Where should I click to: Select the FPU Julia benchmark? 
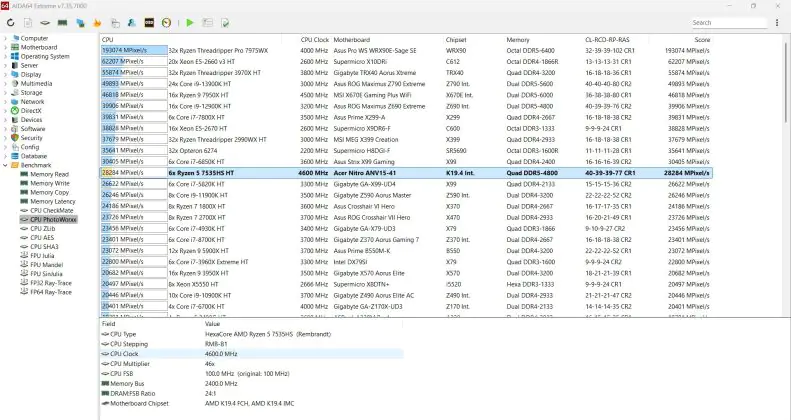point(42,256)
